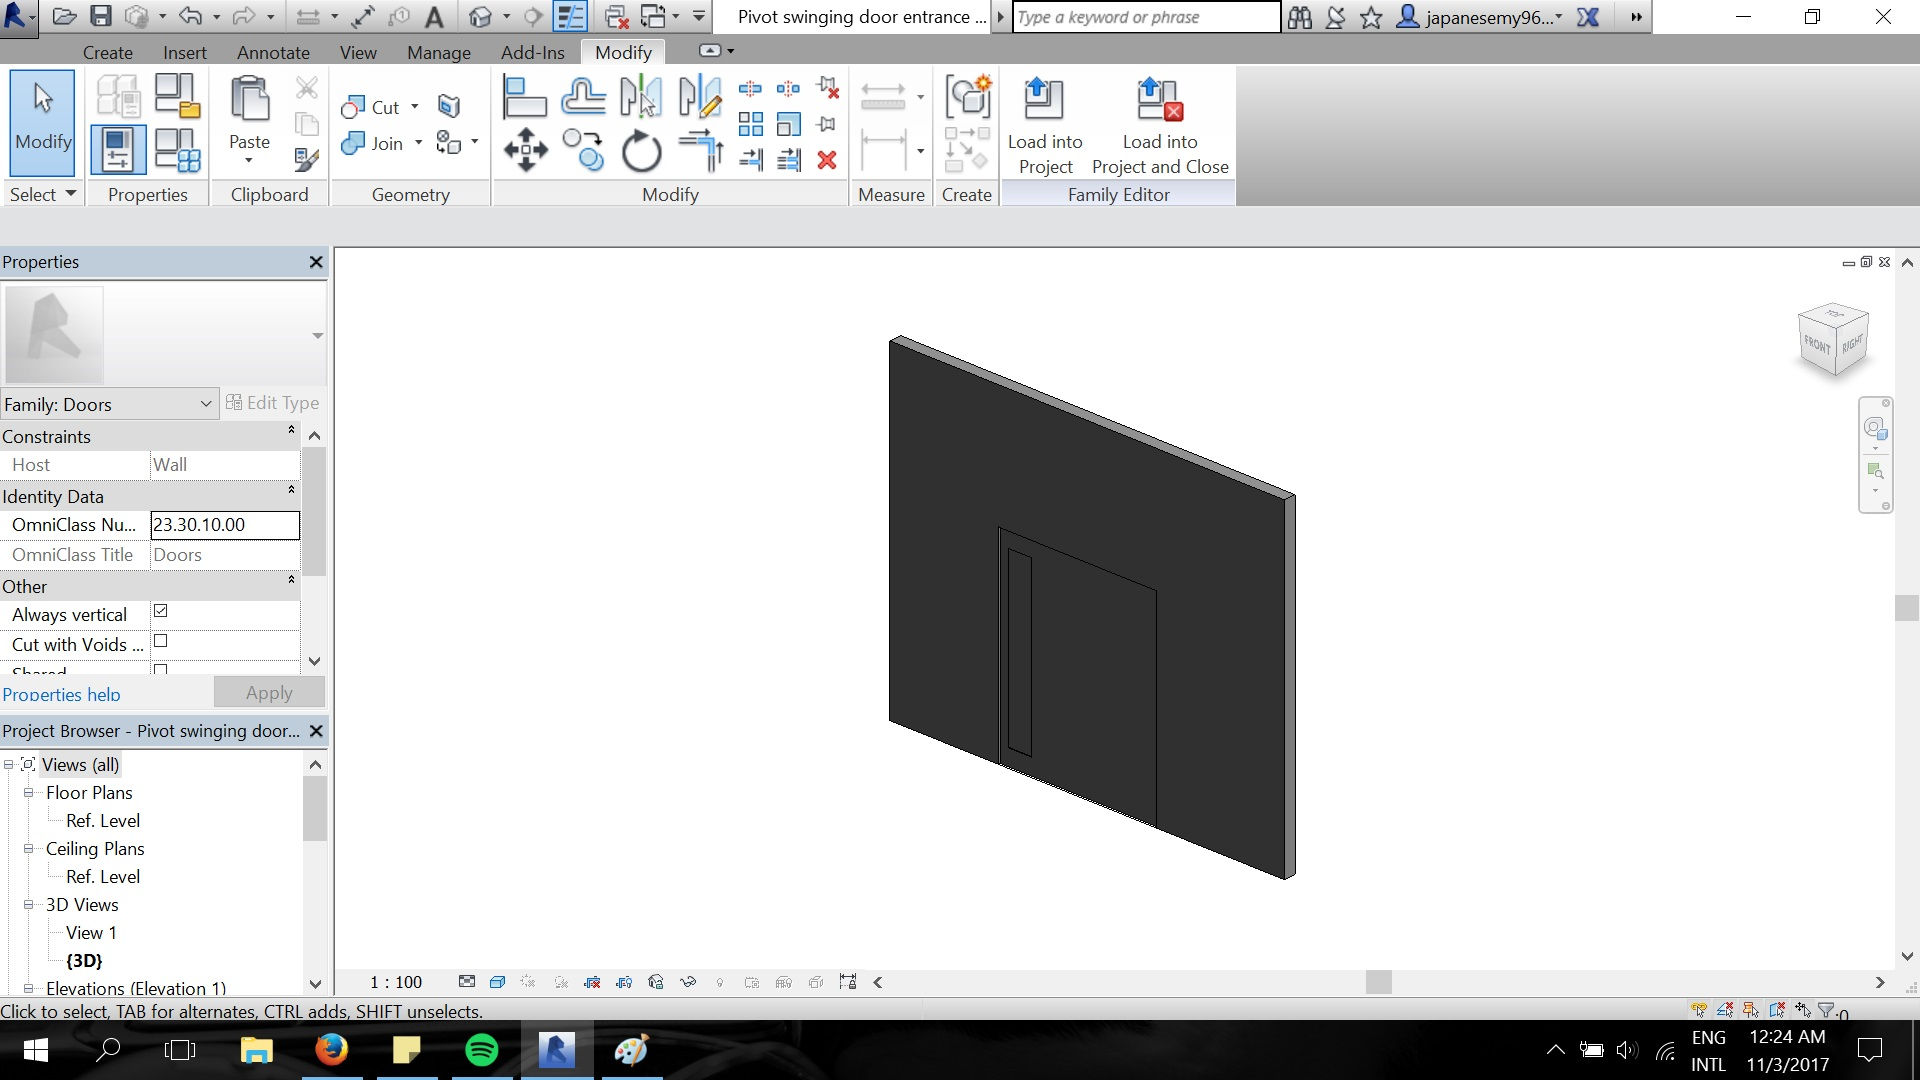
Task: Open Firefox from the taskbar
Action: click(x=332, y=1050)
